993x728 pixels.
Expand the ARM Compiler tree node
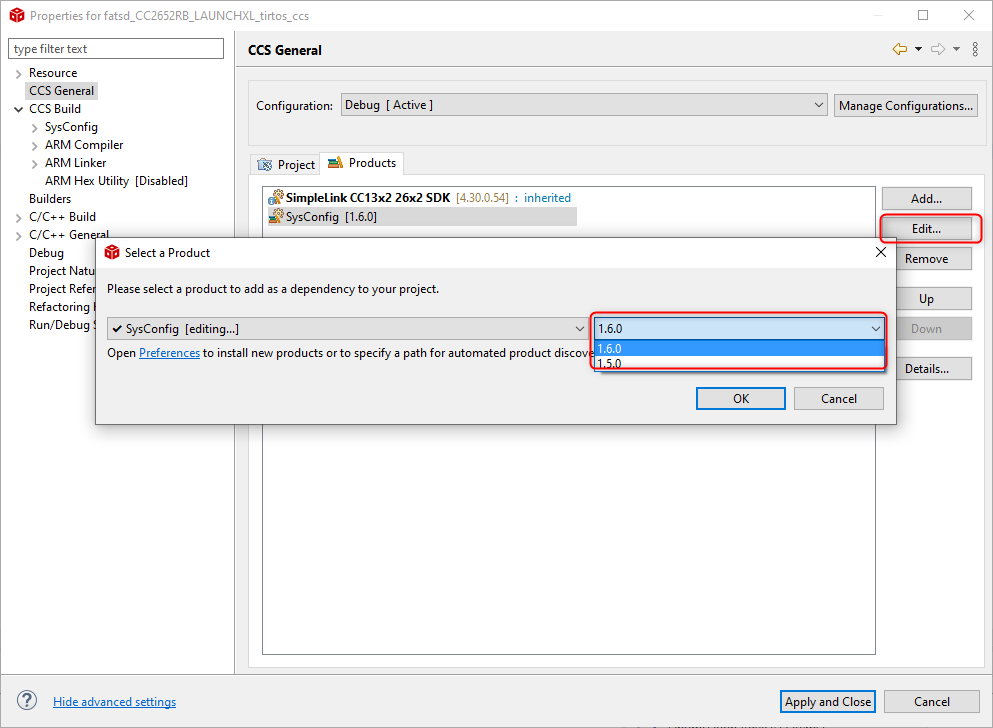point(34,146)
